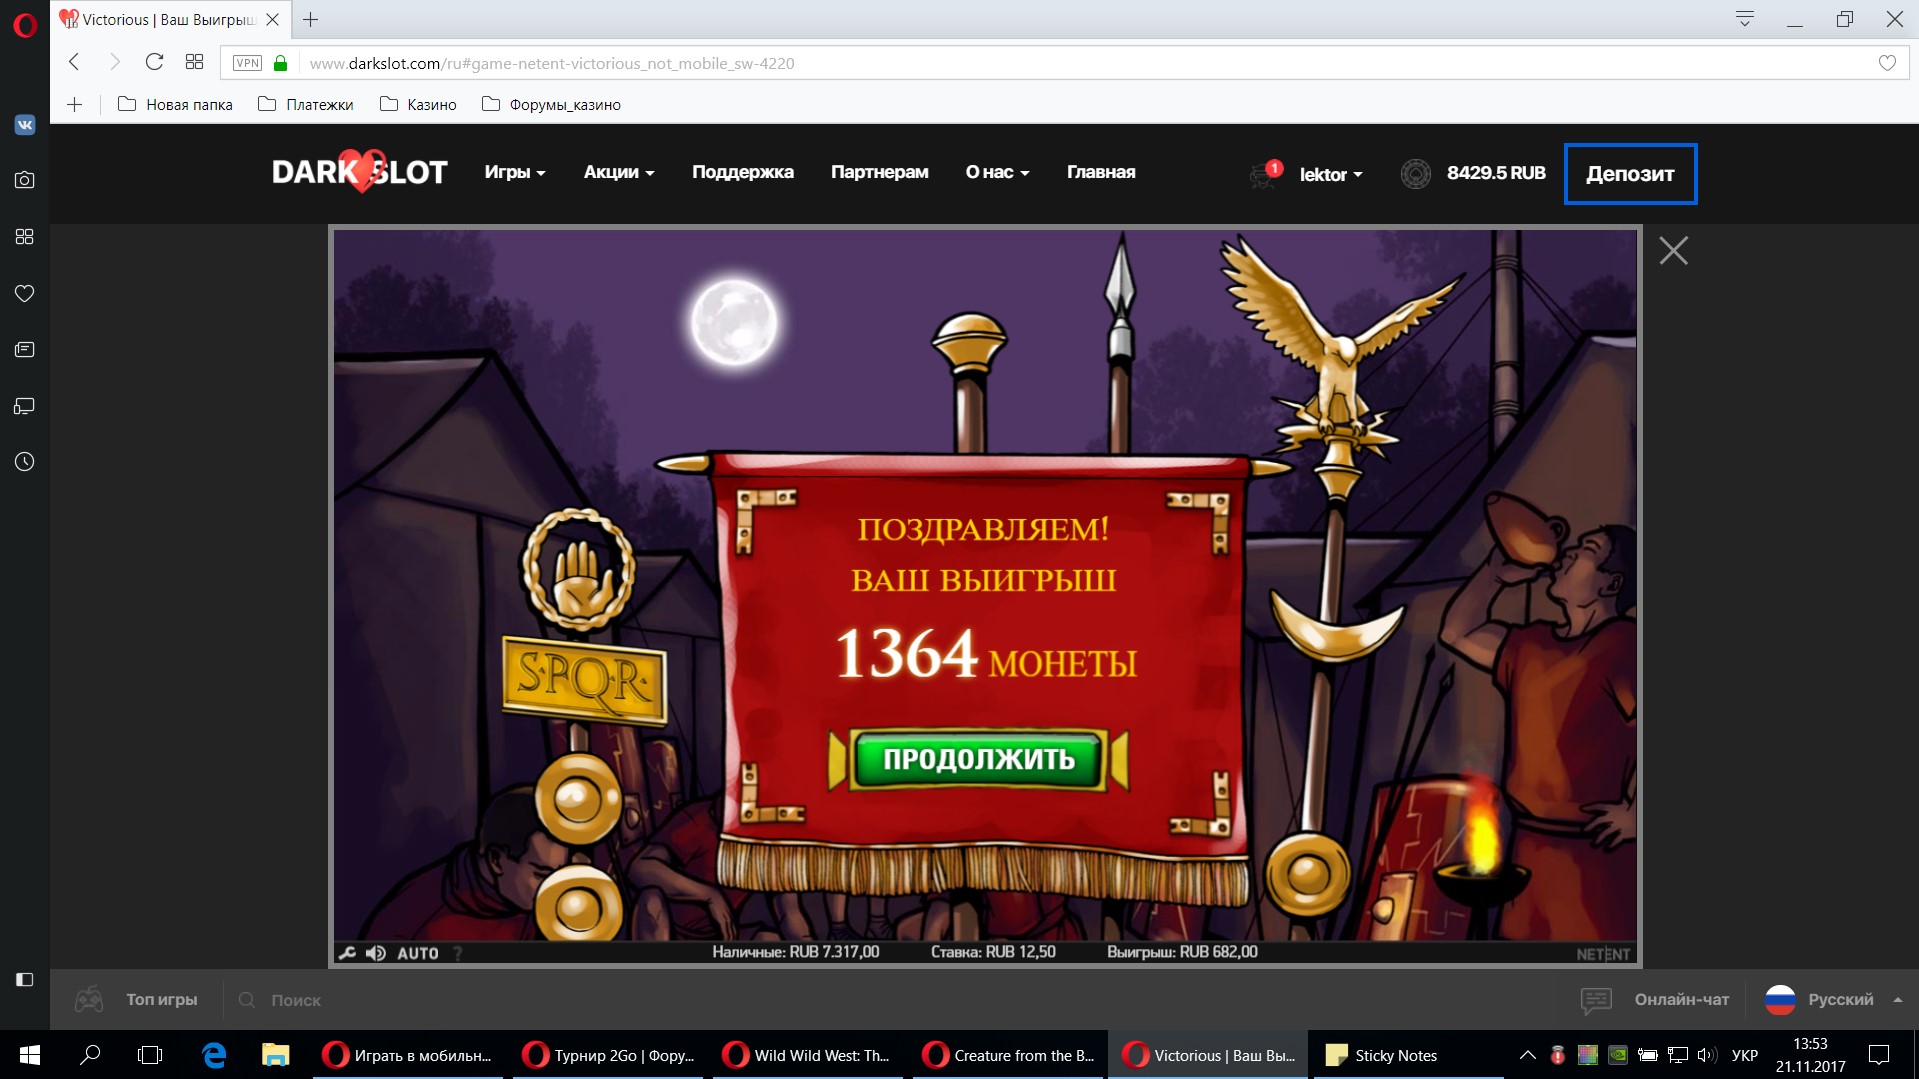This screenshot has width=1919, height=1079.
Task: Open the Action Center notifications icon
Action: [x=1879, y=1055]
